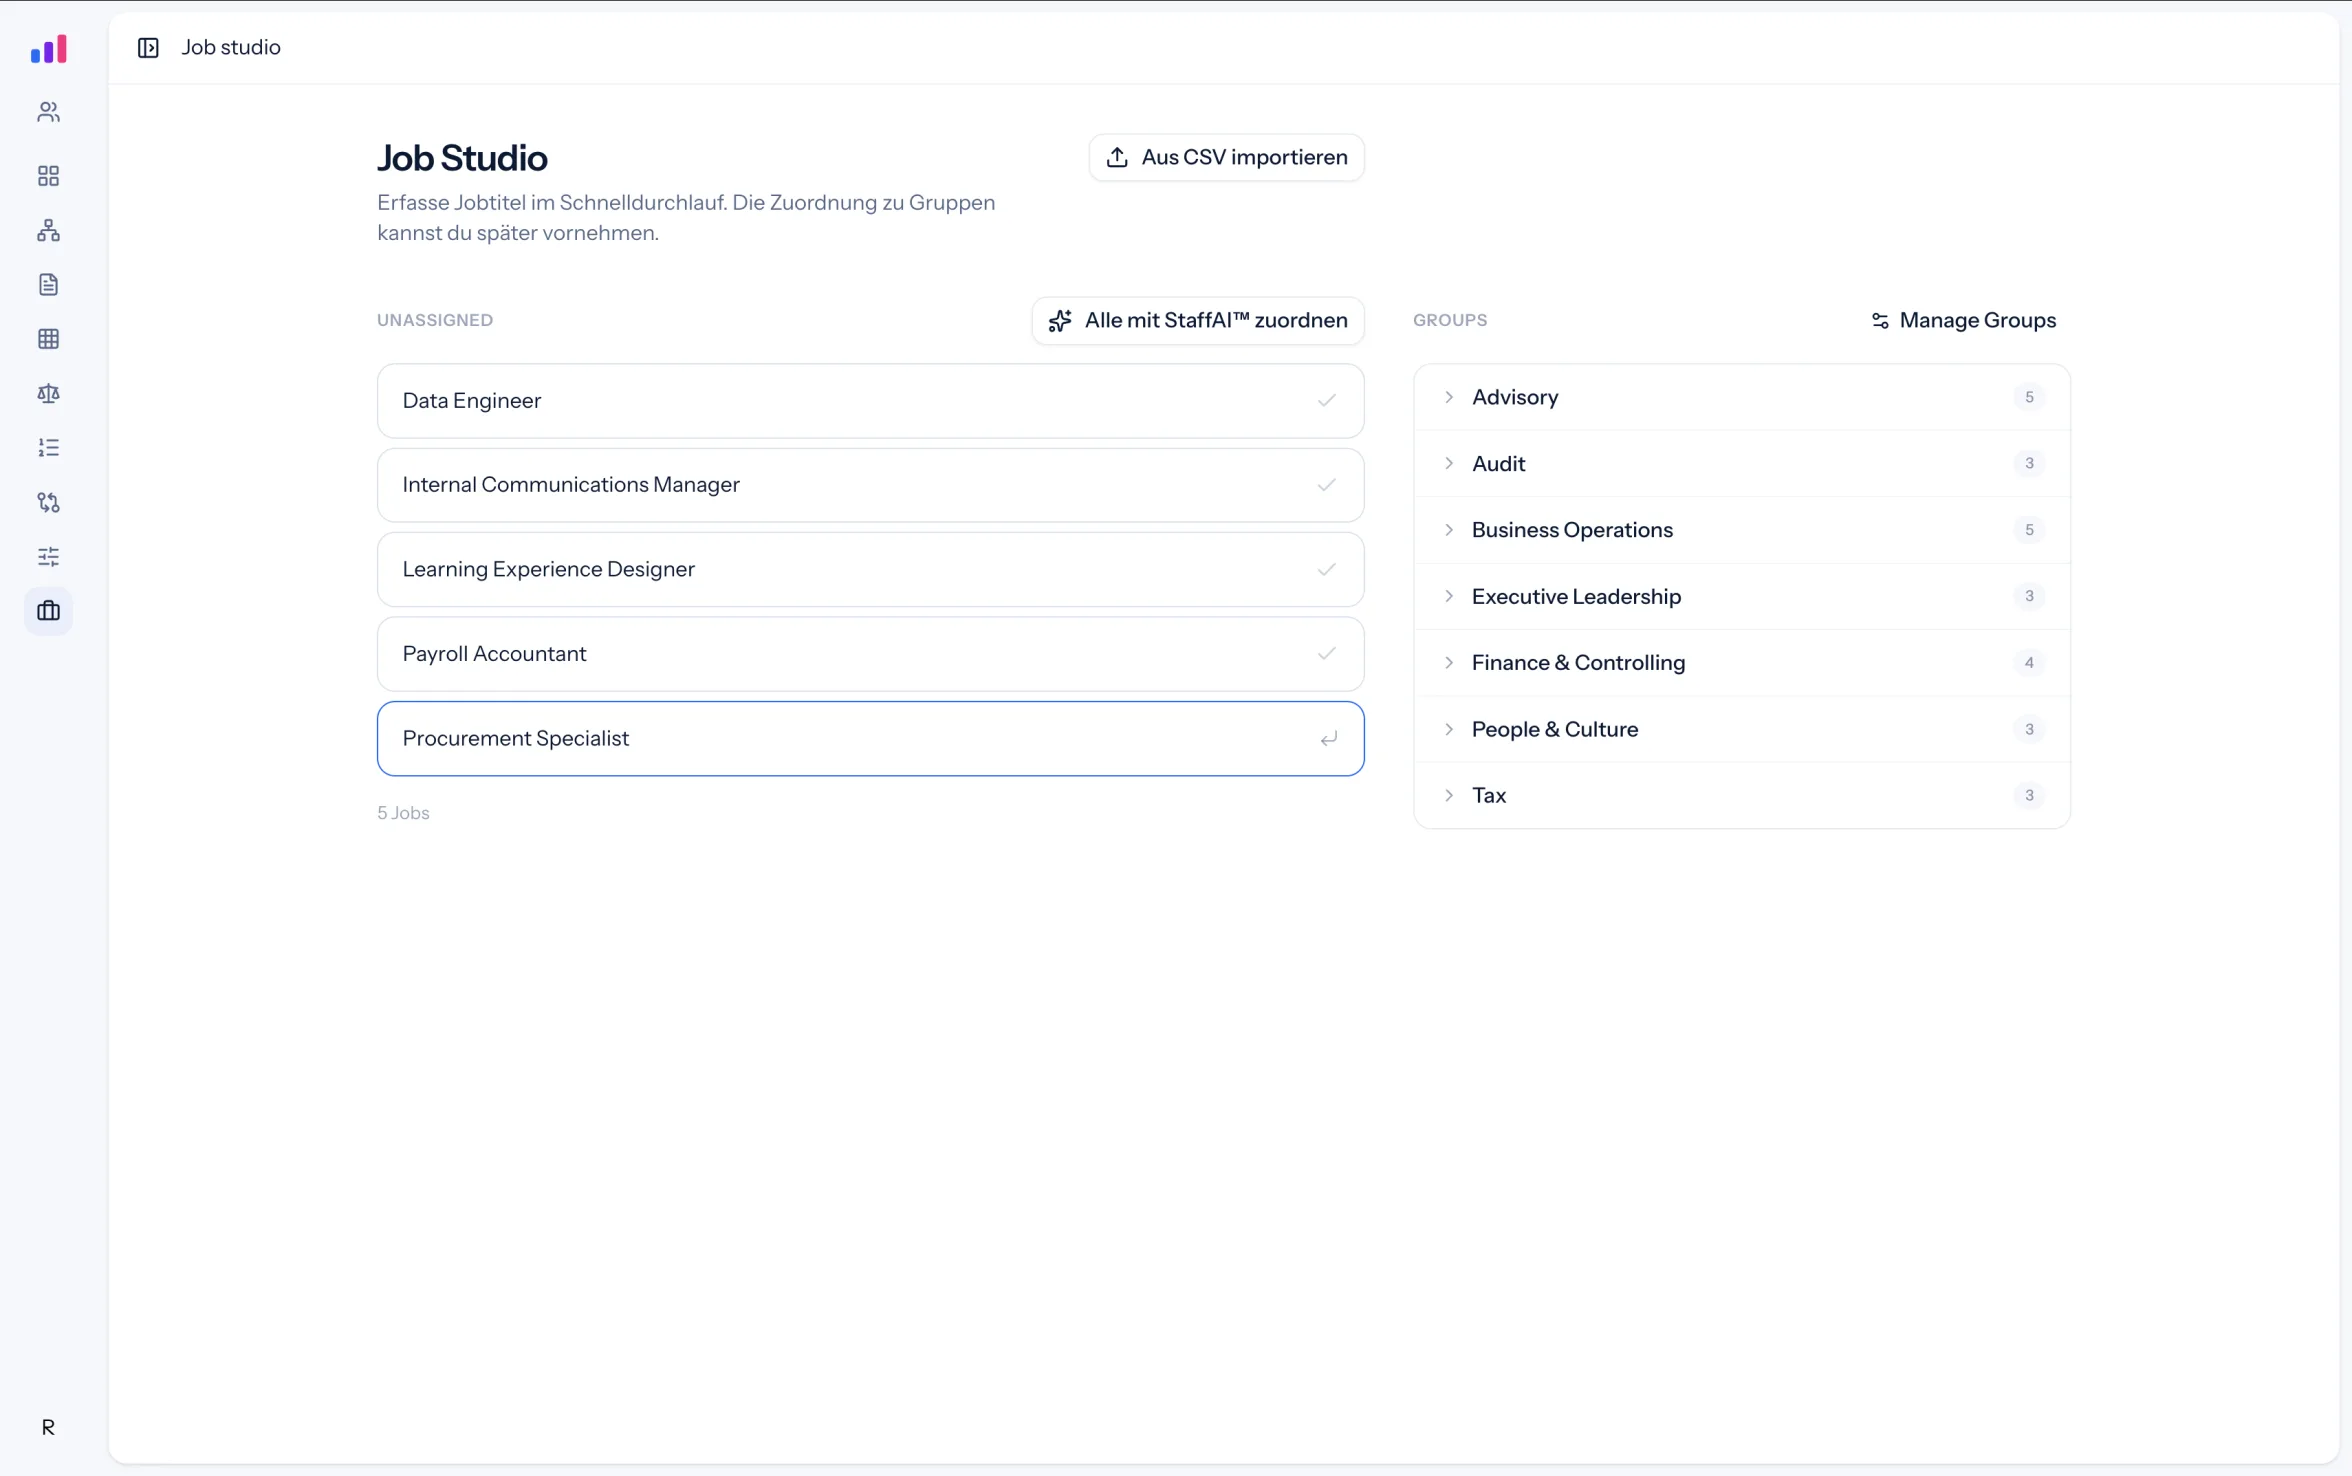Open the table sidebar icon
The height and width of the screenshot is (1476, 2352).
[48, 339]
